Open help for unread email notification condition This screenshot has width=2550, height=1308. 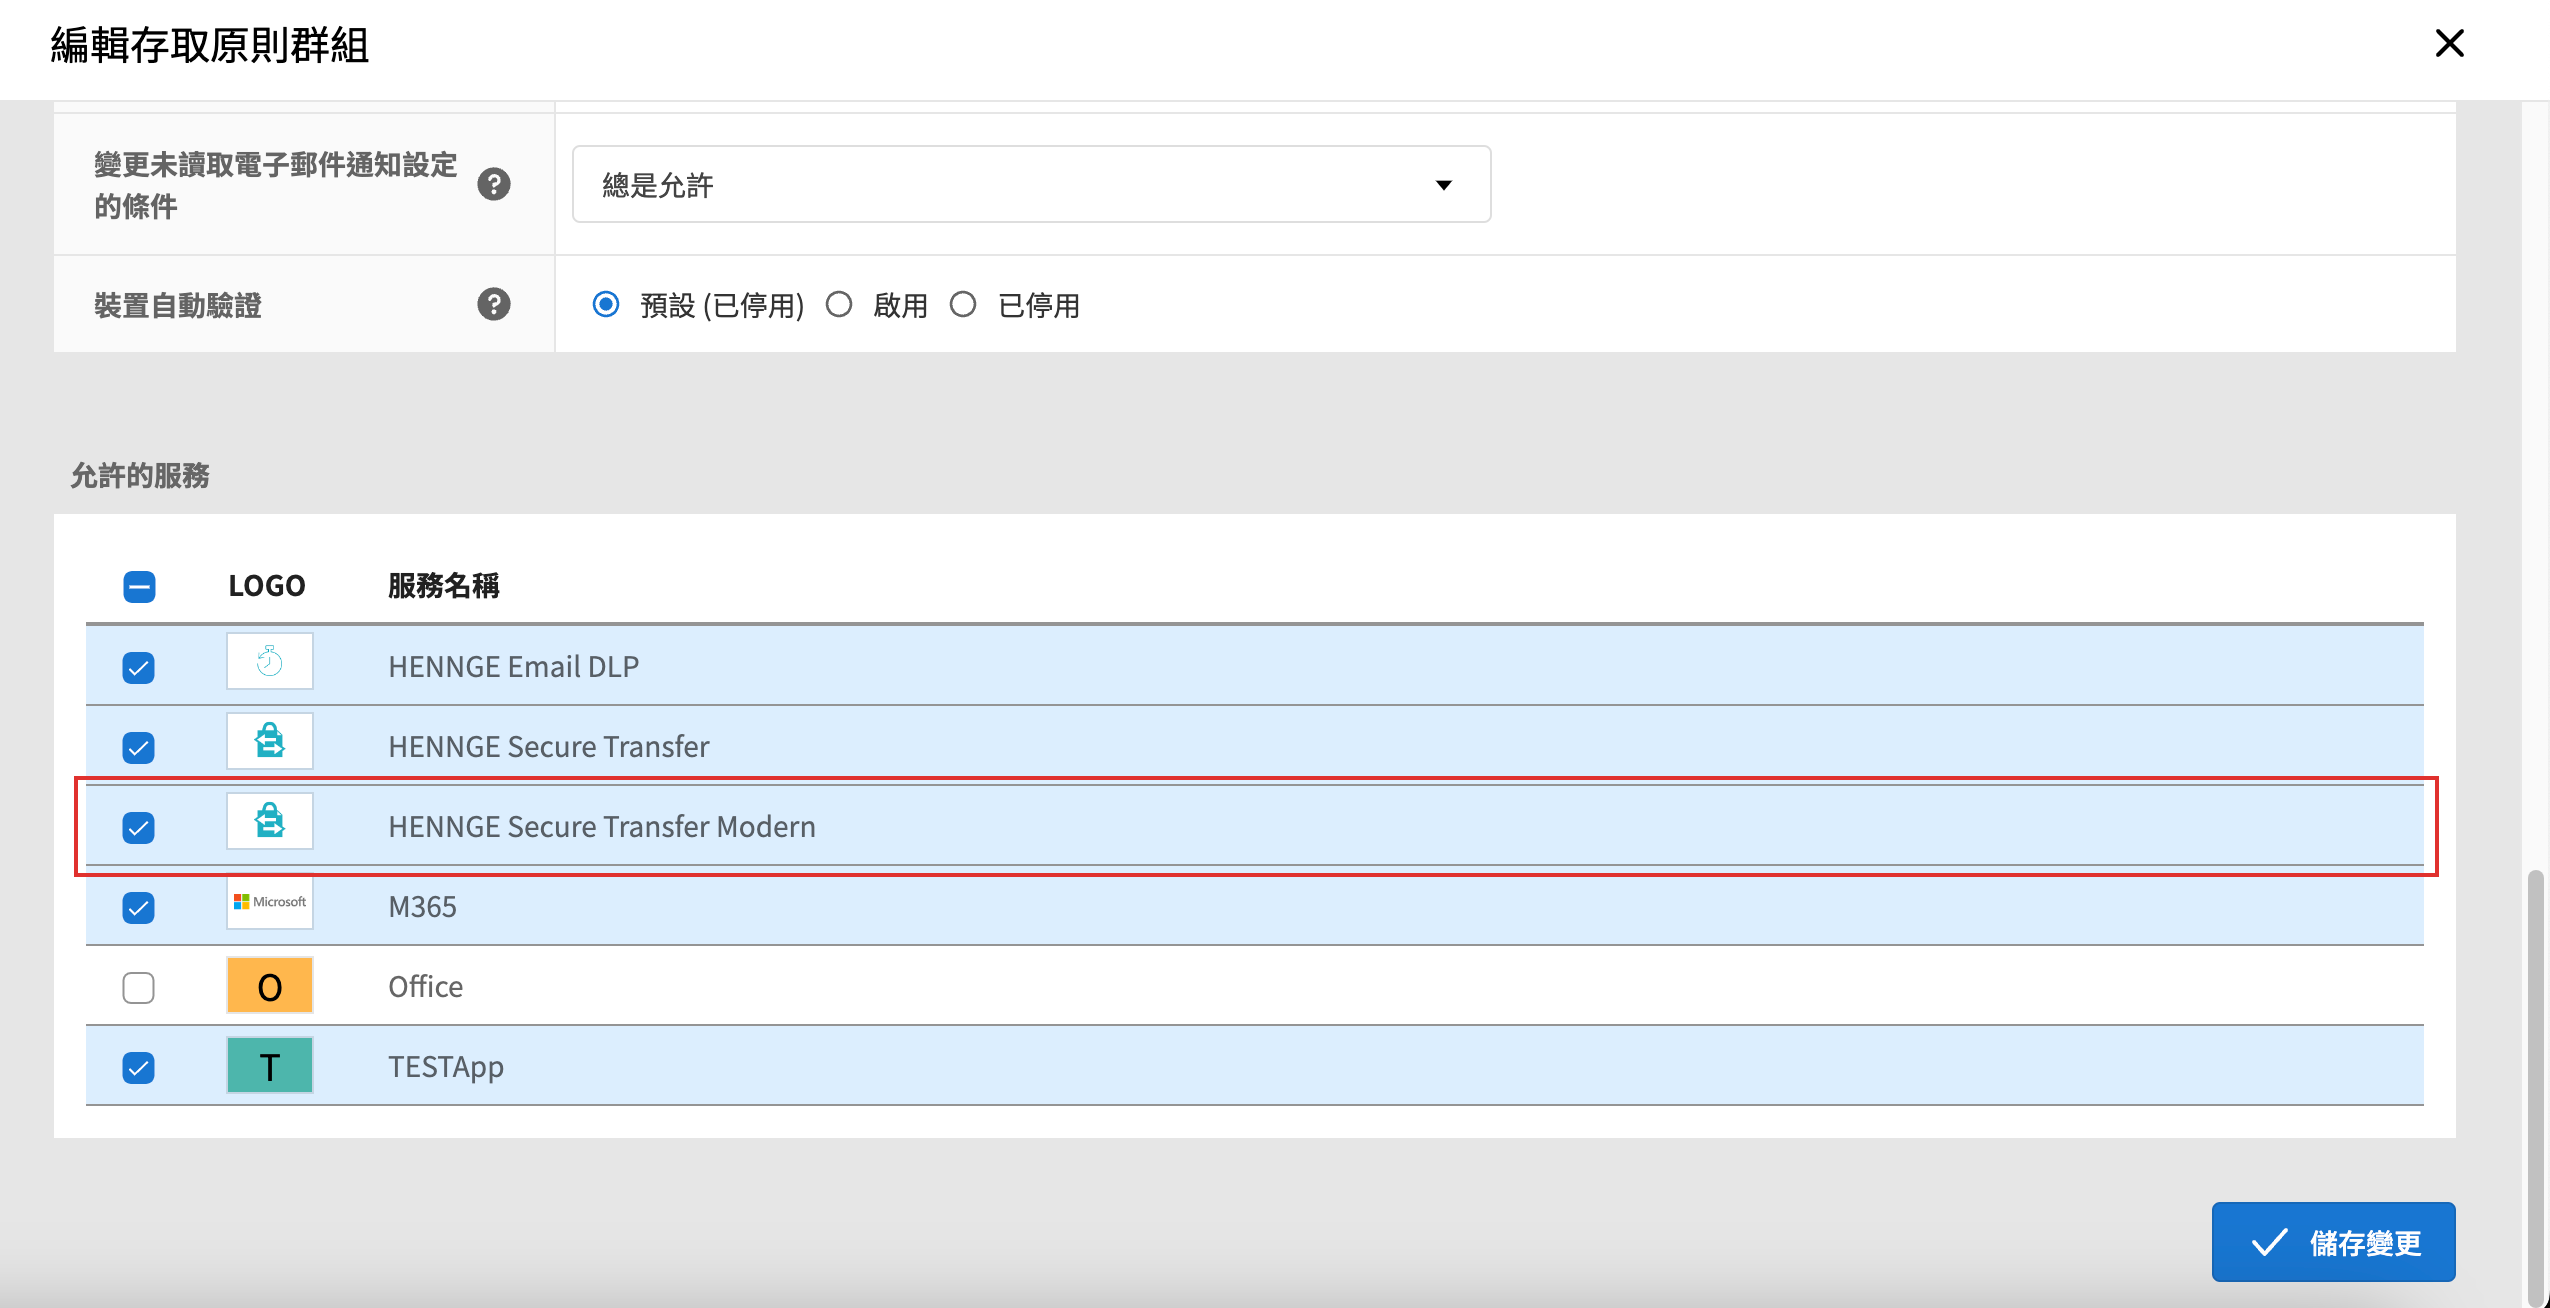pyautogui.click(x=494, y=184)
